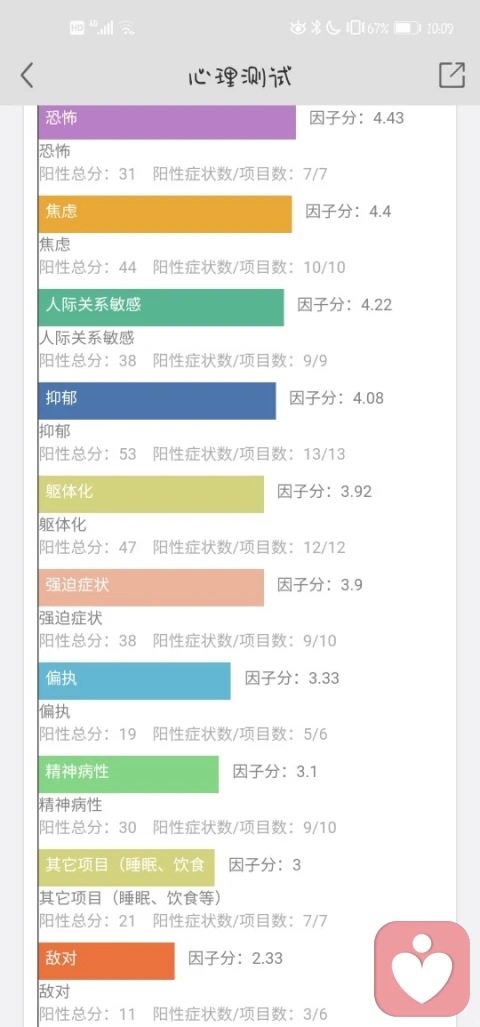This screenshot has width=480, height=1027.
Task: Tap the 心理测试 page title
Action: tap(240, 76)
